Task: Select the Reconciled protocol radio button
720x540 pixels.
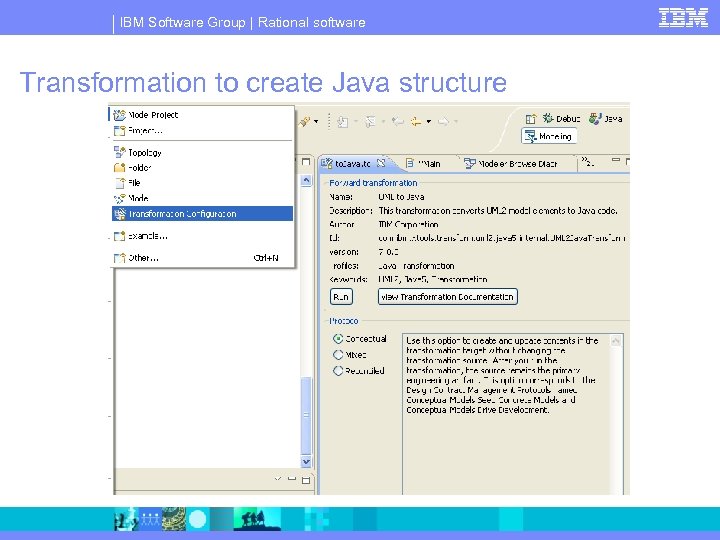Action: pos(338,371)
